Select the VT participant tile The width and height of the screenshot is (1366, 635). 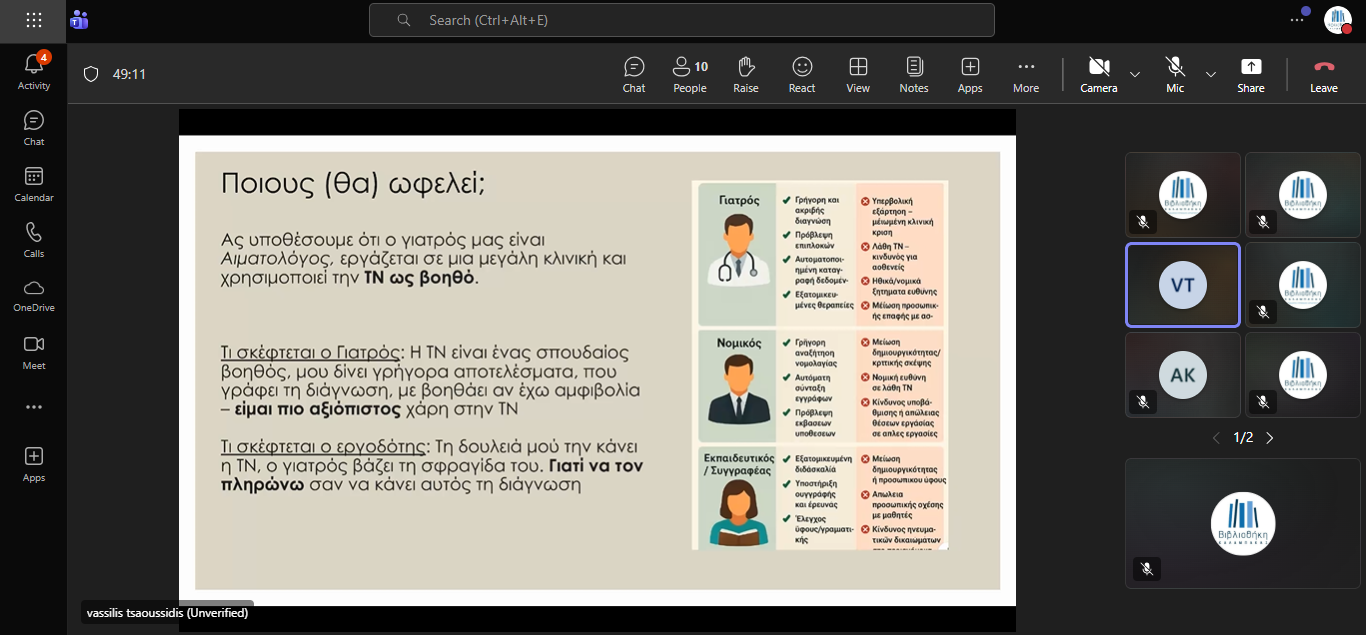coord(1182,285)
